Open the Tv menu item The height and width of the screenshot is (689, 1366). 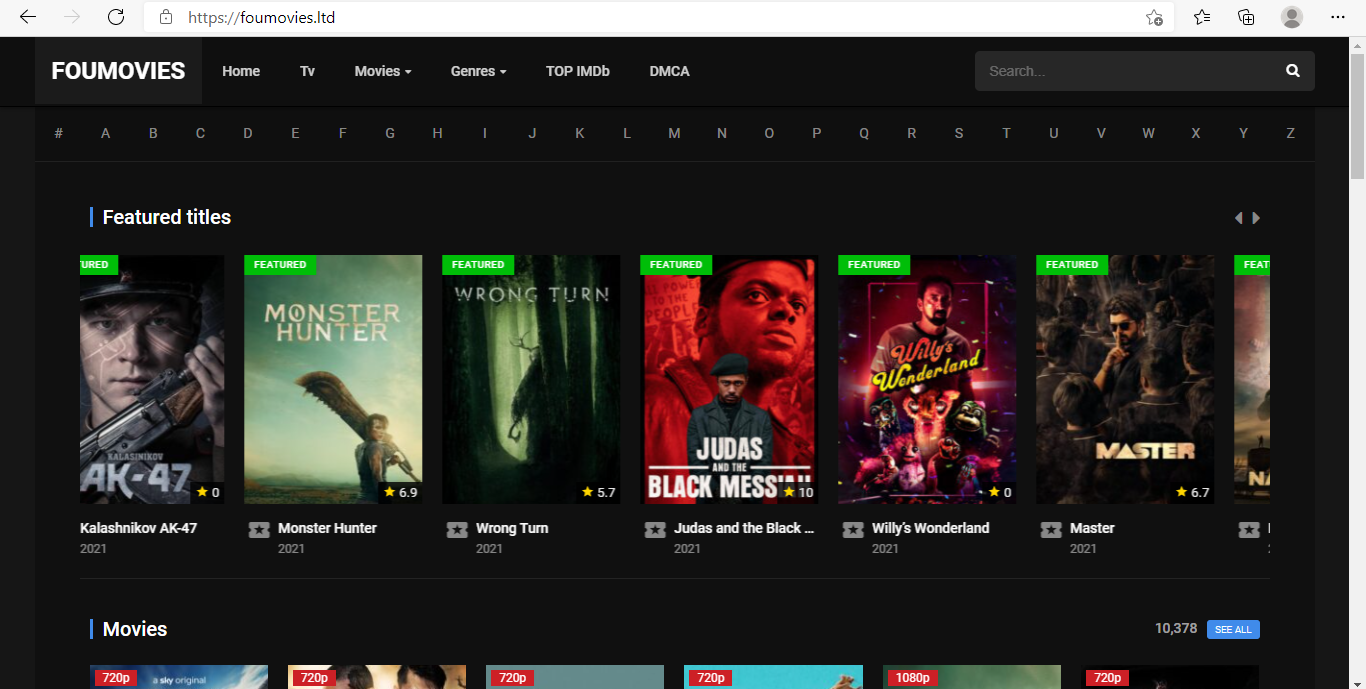point(307,71)
